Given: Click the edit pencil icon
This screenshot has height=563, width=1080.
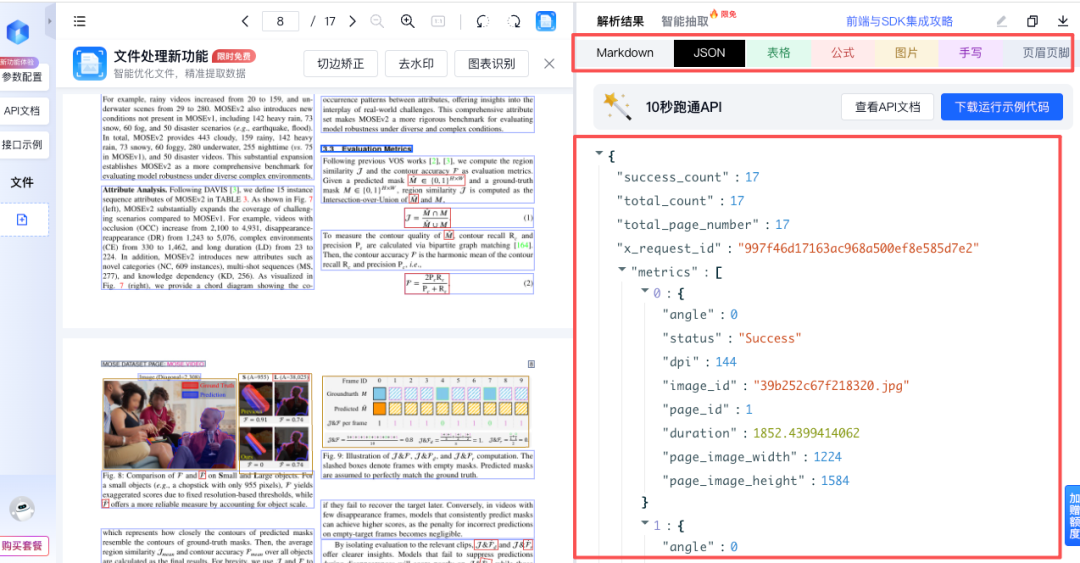Looking at the screenshot, I should tap(1001, 21).
